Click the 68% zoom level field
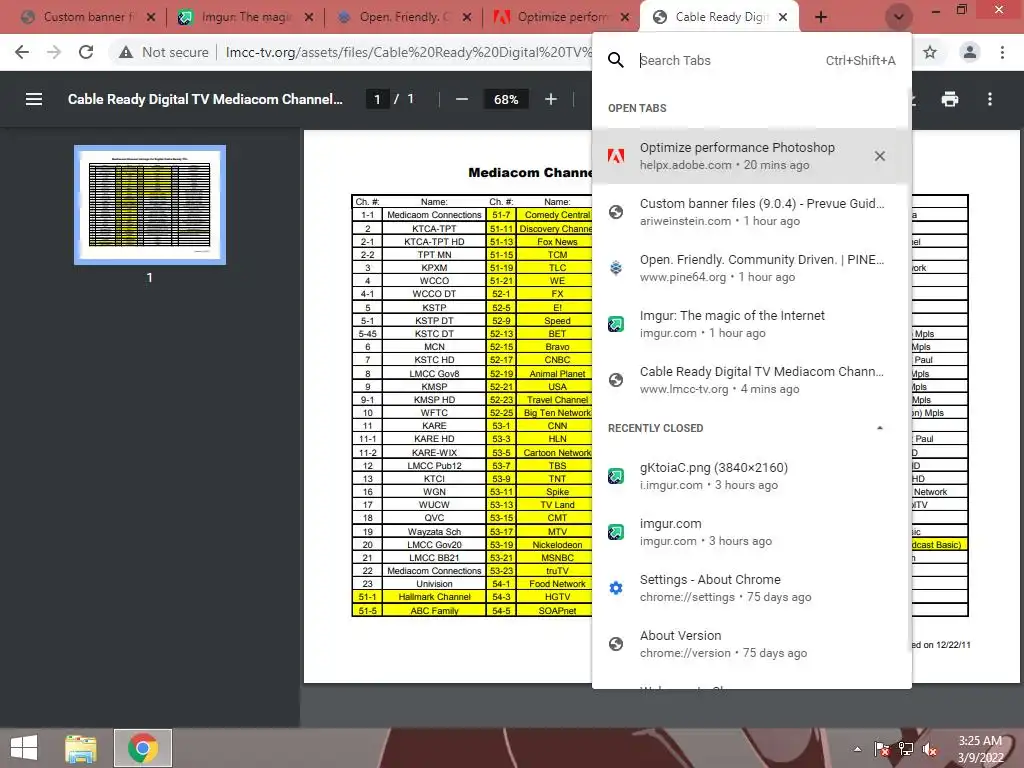The height and width of the screenshot is (768, 1024). tap(505, 99)
